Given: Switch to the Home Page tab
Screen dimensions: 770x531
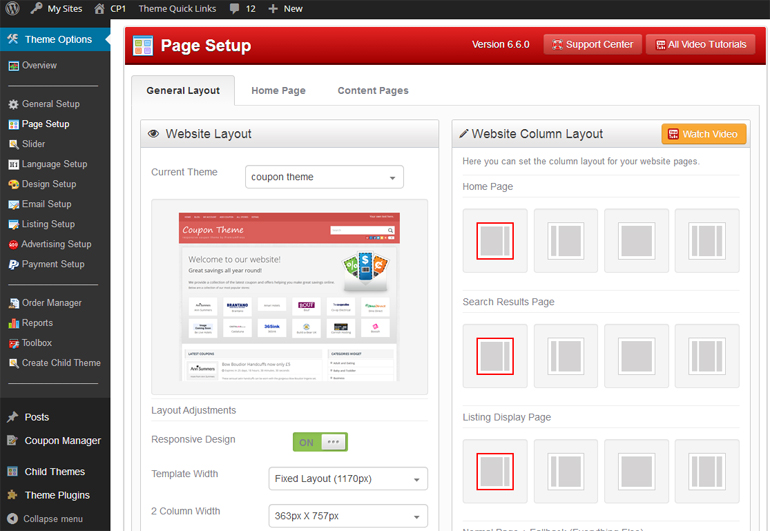Looking at the screenshot, I should click(x=278, y=91).
